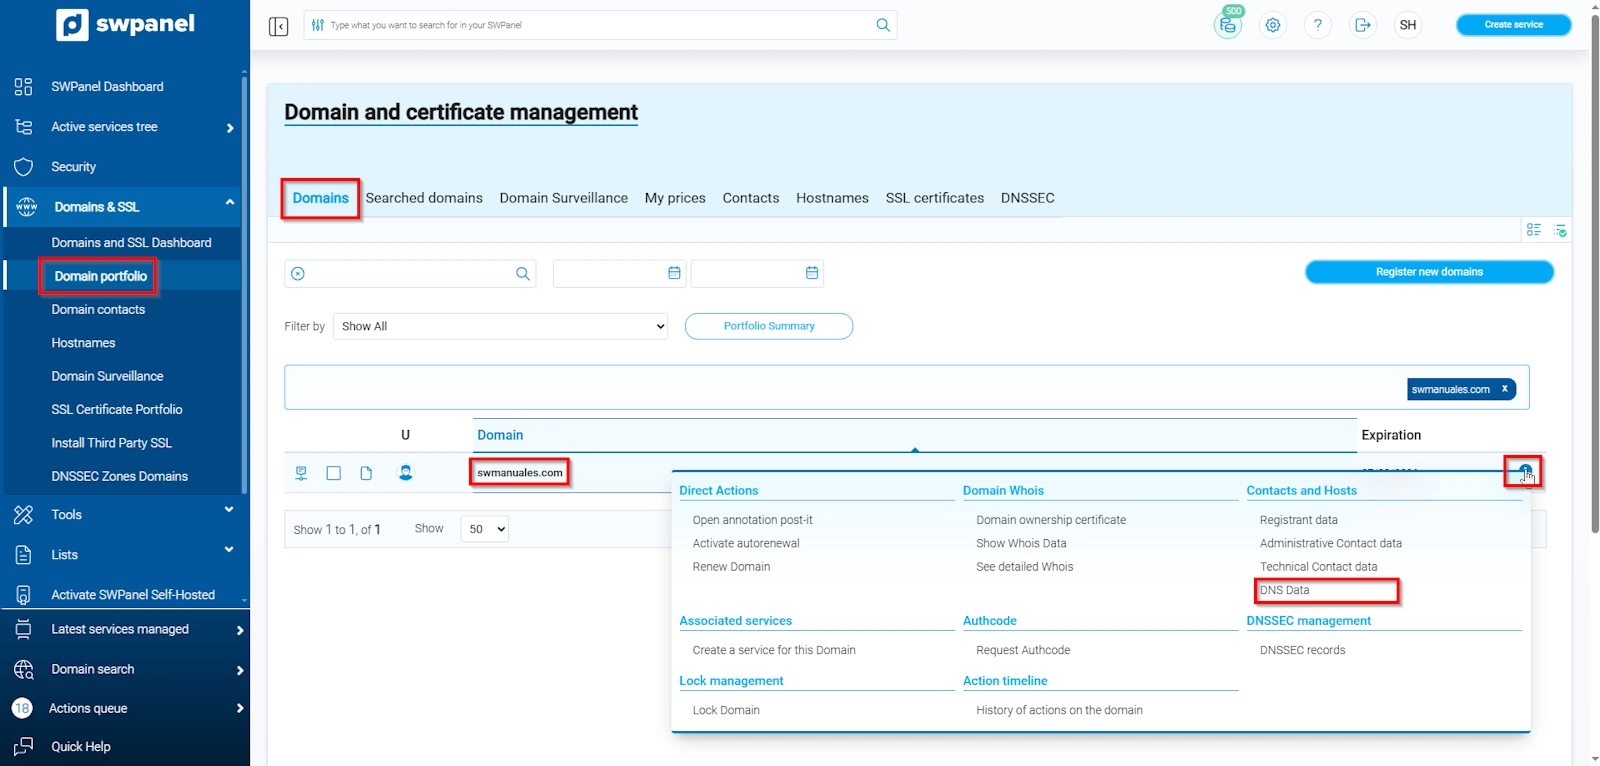The width and height of the screenshot is (1600, 766).
Task: Open search filter settings icon in search bar
Action: click(318, 25)
